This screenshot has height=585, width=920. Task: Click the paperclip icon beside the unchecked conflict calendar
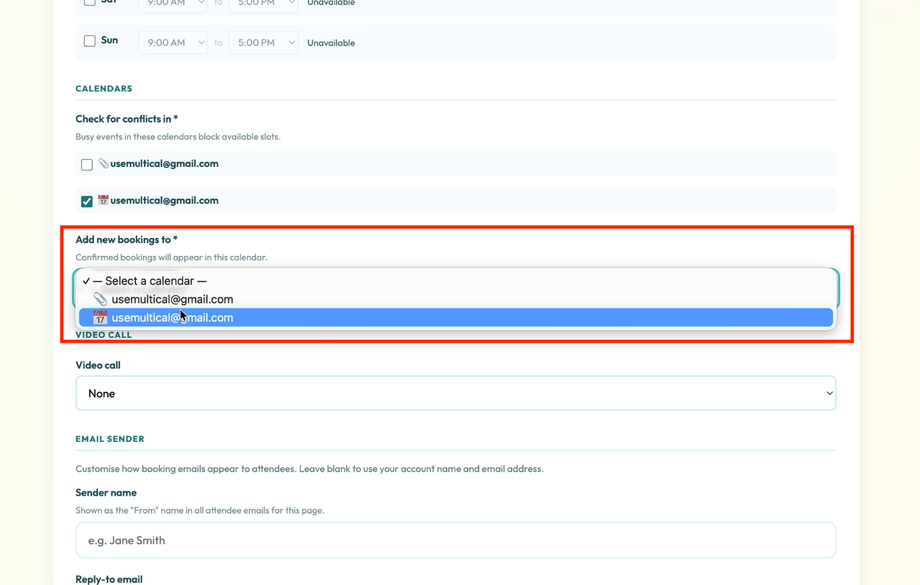tap(101, 163)
